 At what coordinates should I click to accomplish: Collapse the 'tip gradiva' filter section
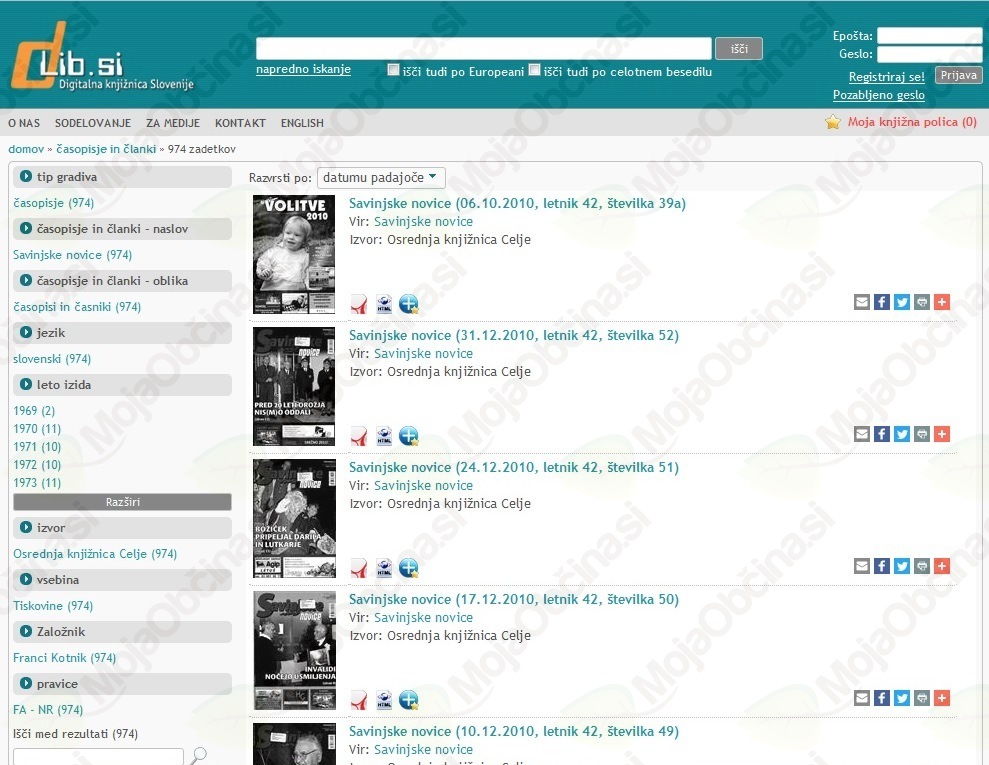[x=26, y=177]
